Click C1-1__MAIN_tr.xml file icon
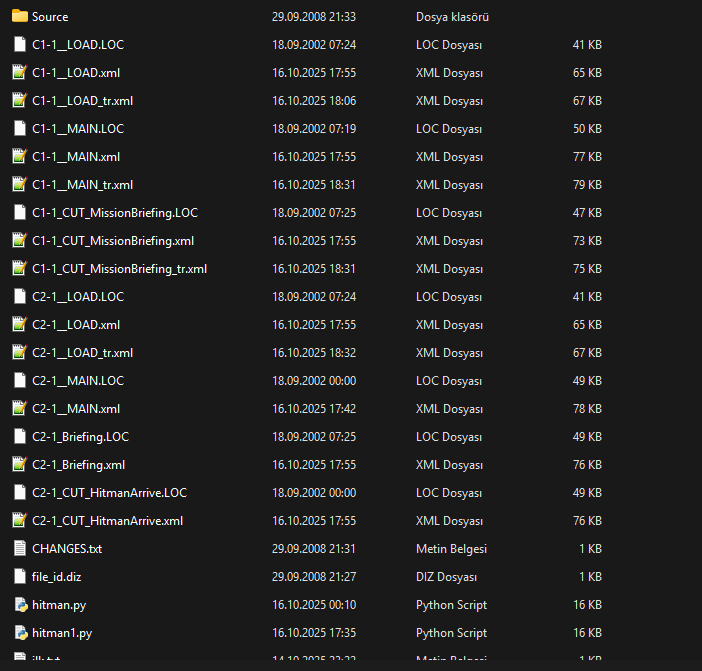The height and width of the screenshot is (671, 702). click(20, 184)
